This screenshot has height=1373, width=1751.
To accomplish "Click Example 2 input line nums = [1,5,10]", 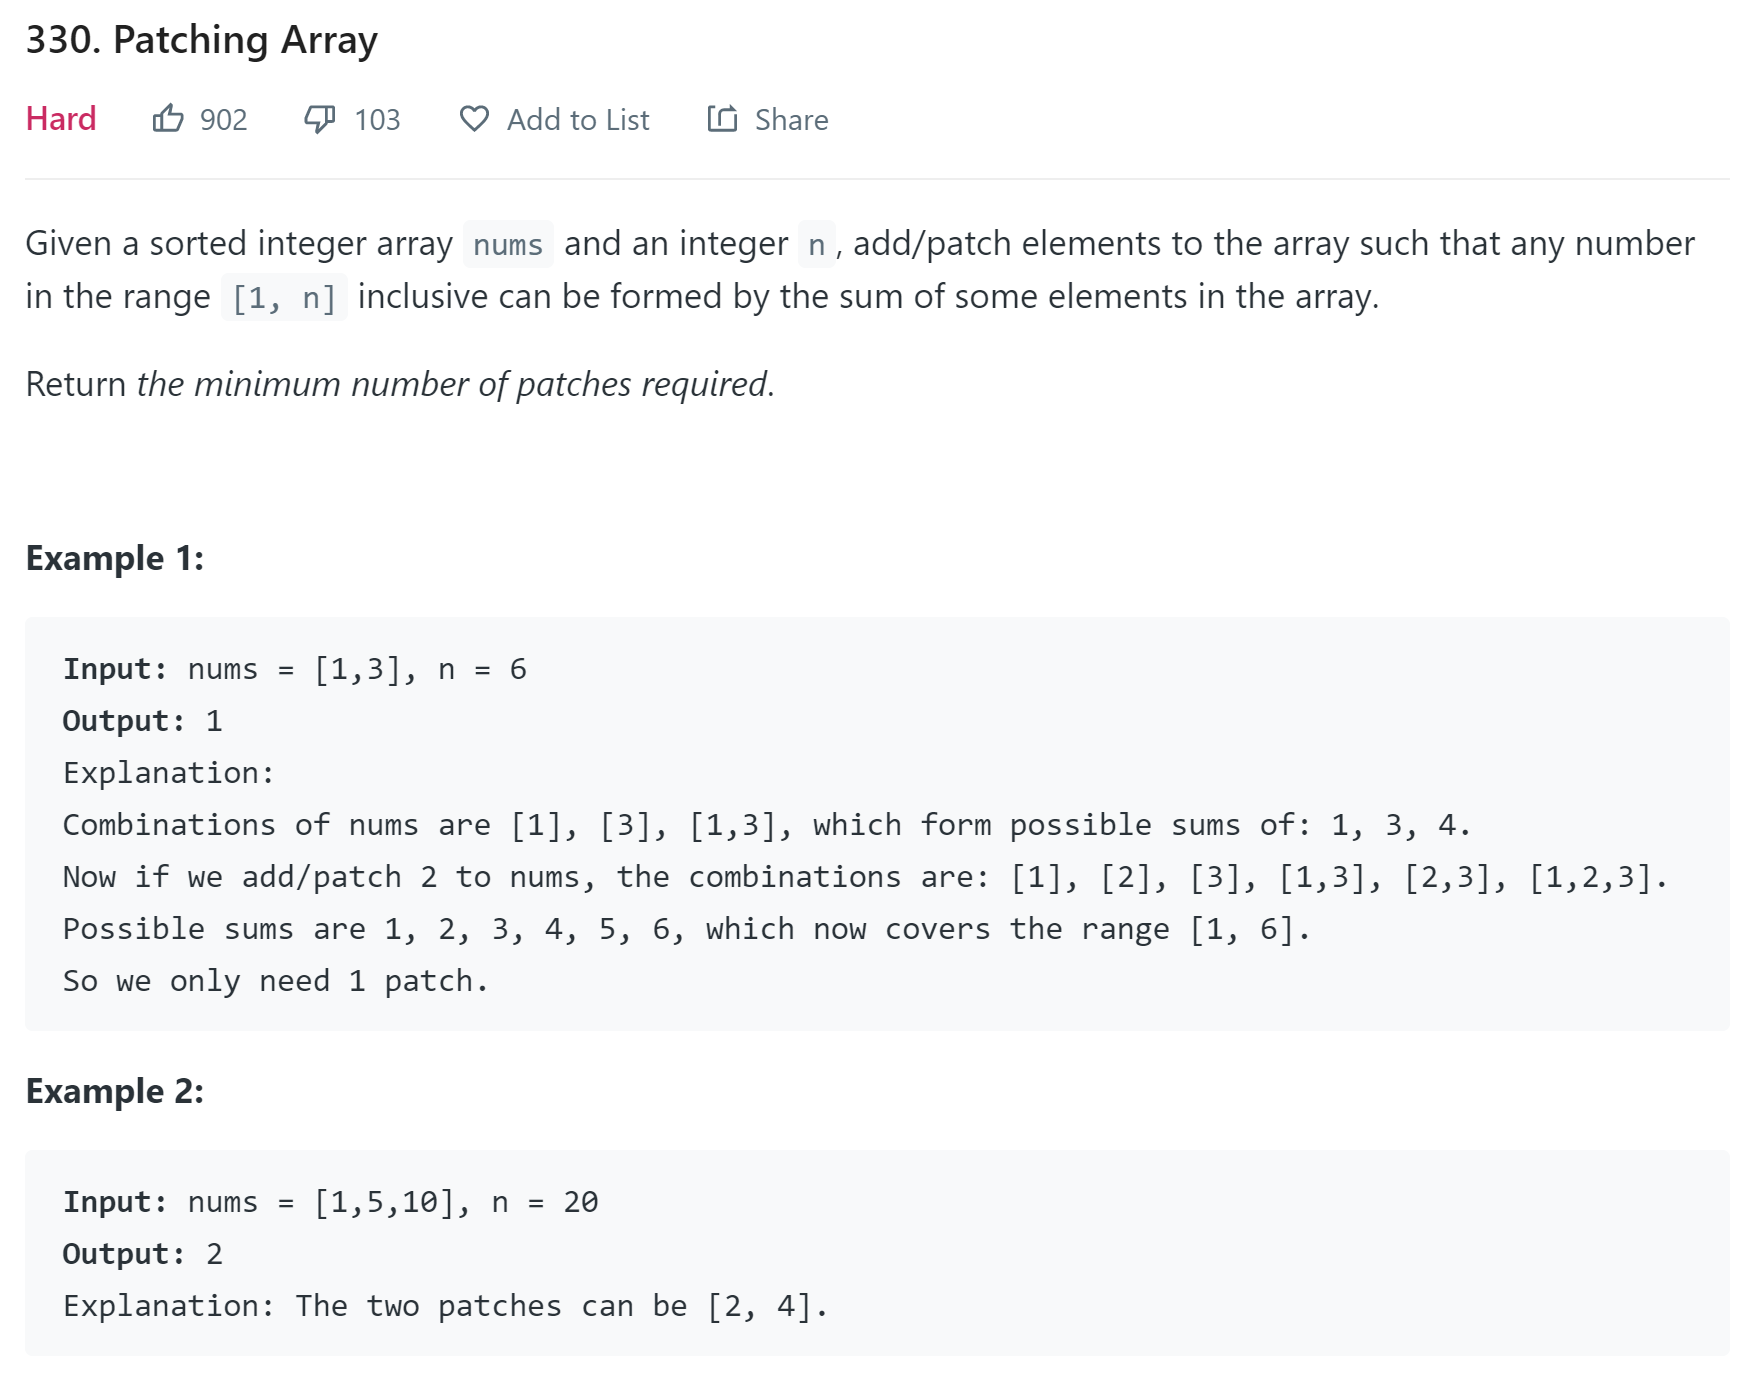I will (x=331, y=1202).
